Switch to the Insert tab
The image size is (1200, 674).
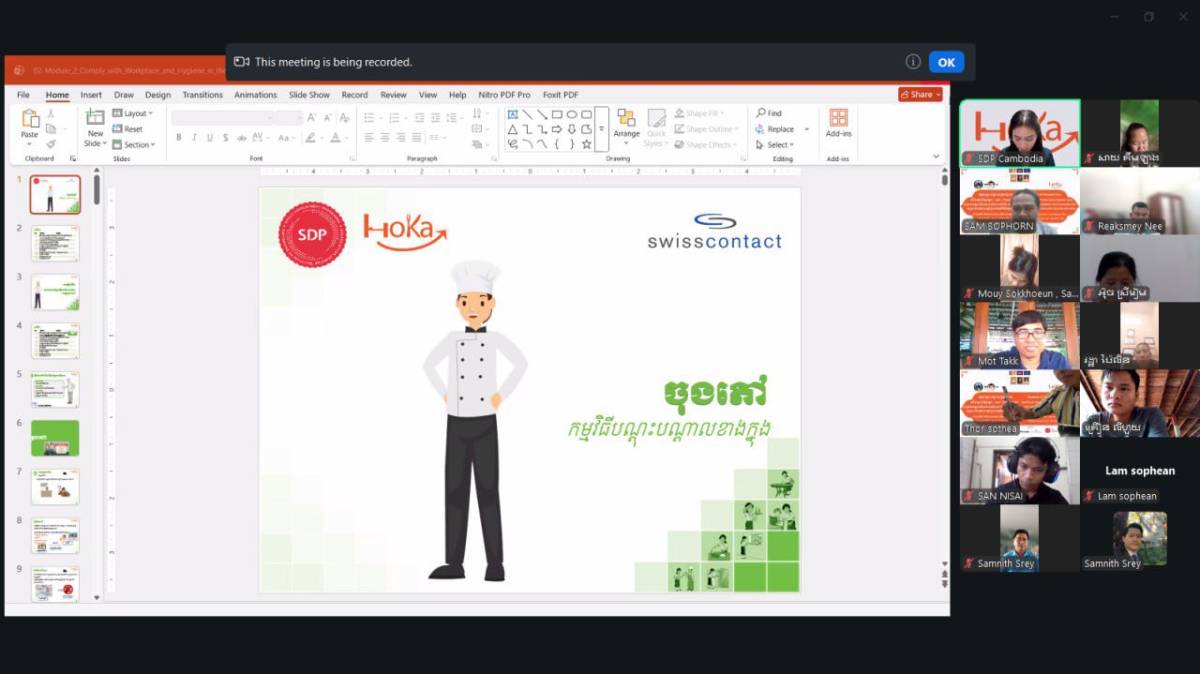[91, 95]
